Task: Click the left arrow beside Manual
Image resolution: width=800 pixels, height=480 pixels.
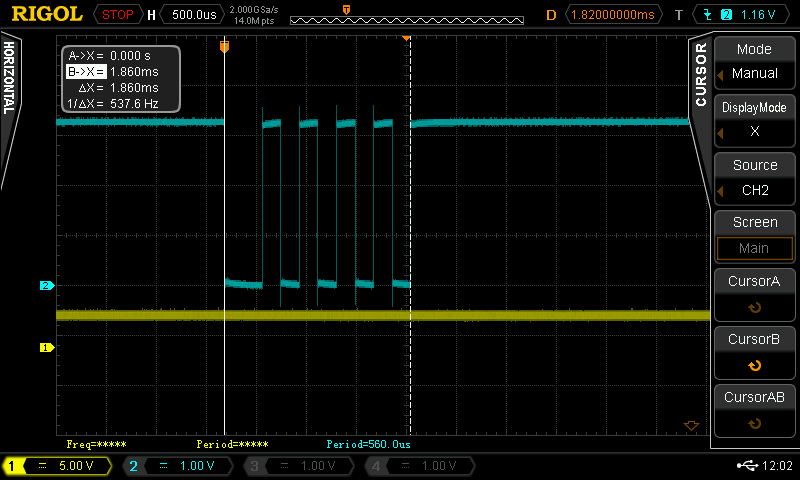Action: 720,75
